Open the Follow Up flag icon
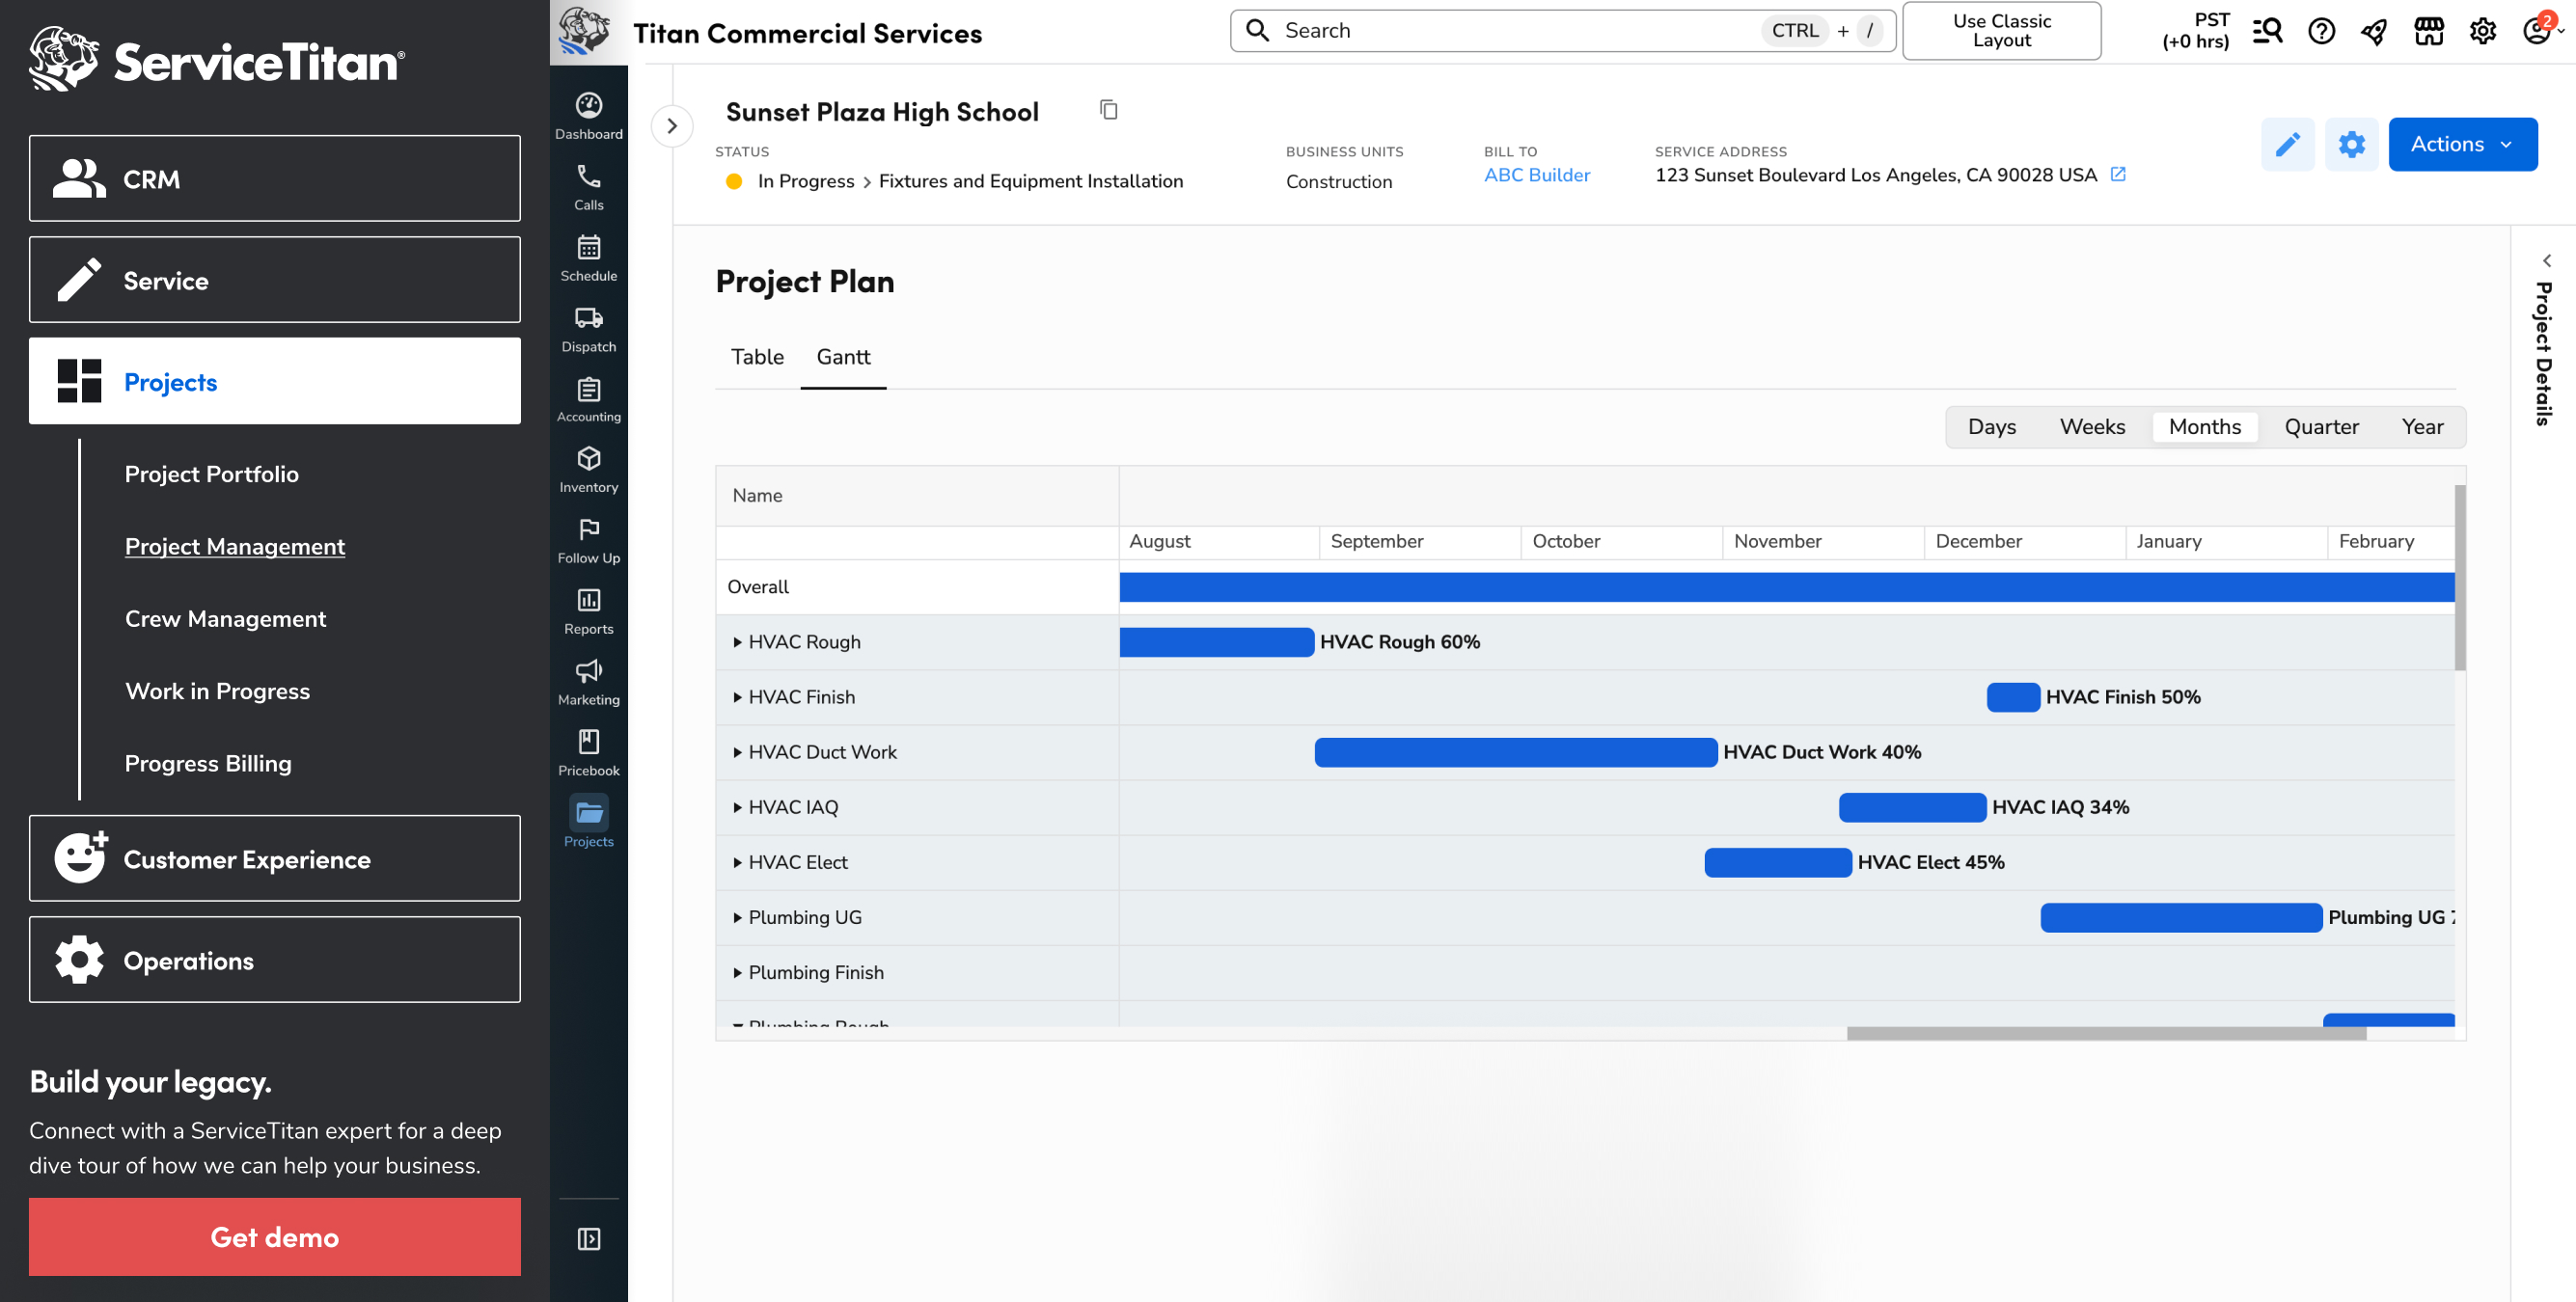The width and height of the screenshot is (2576, 1302). pyautogui.click(x=588, y=540)
